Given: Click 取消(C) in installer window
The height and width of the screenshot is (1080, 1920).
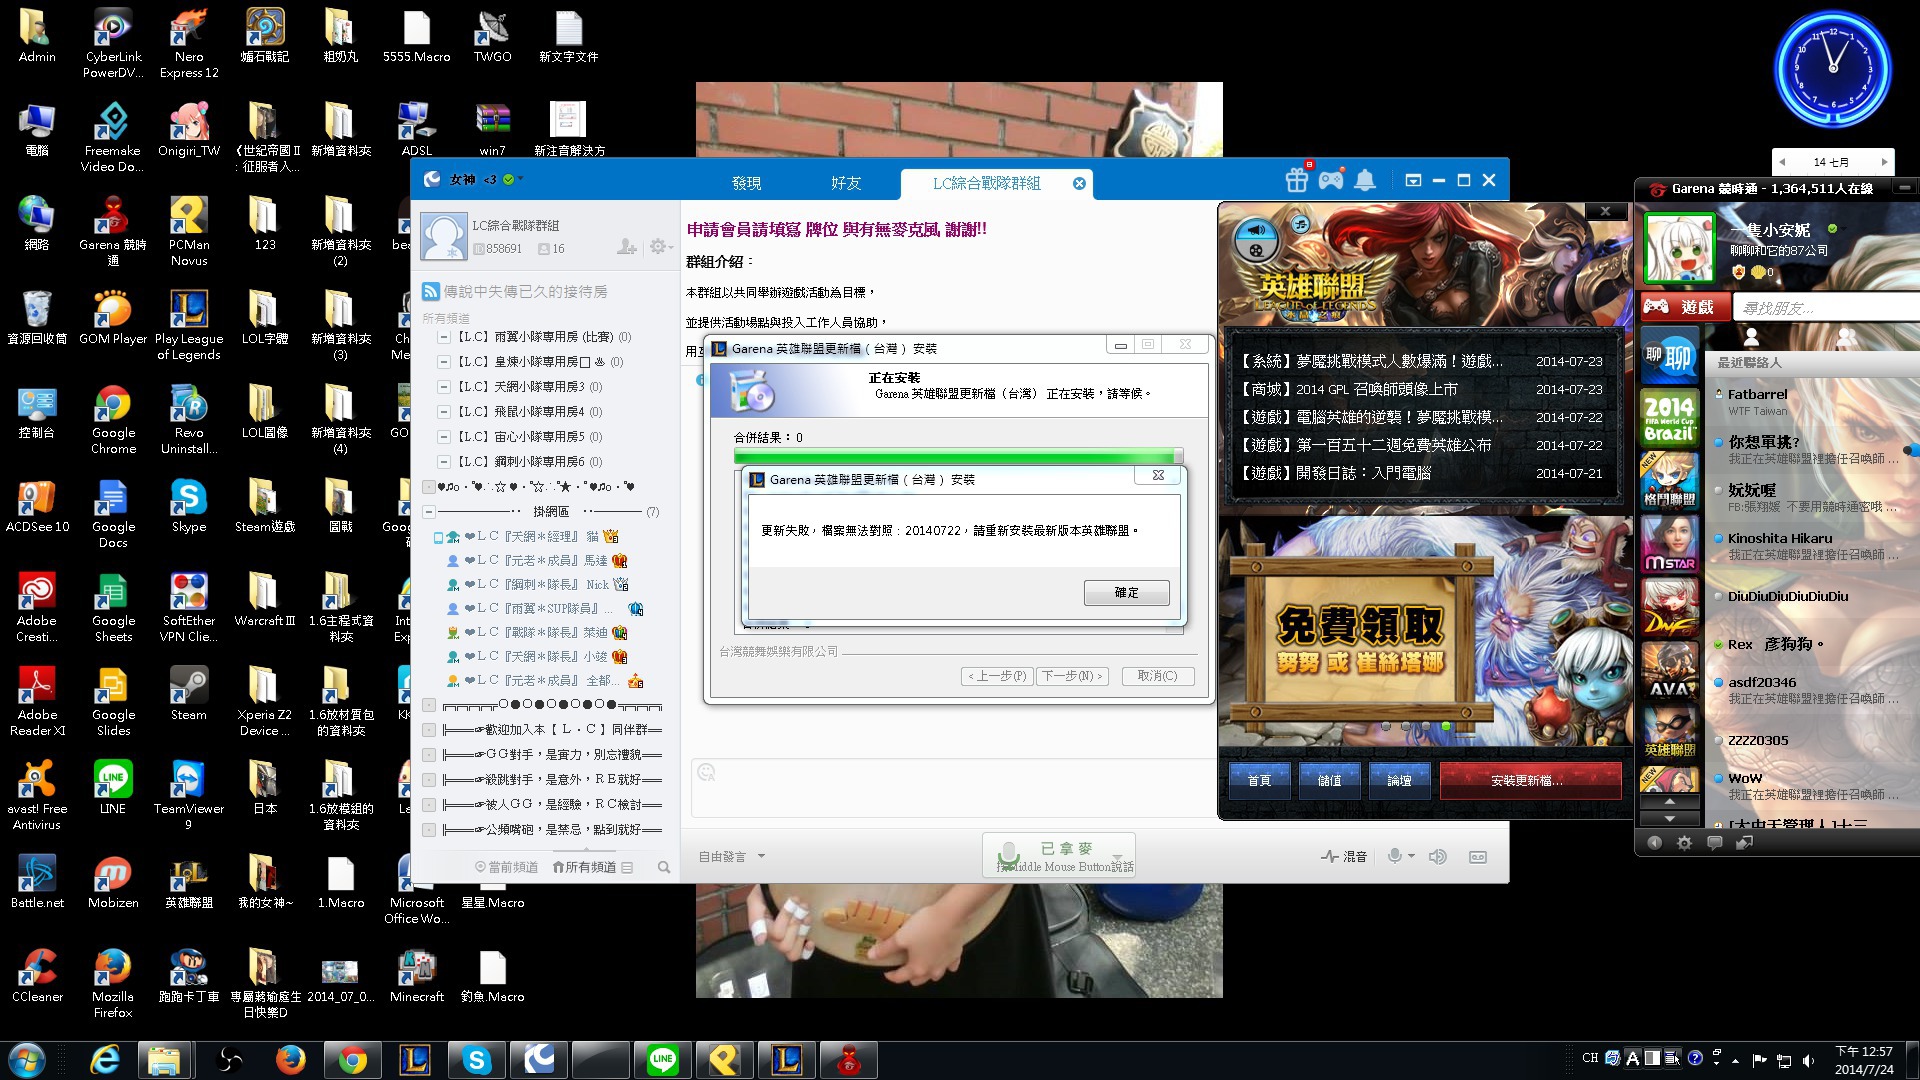Looking at the screenshot, I should (x=1157, y=676).
